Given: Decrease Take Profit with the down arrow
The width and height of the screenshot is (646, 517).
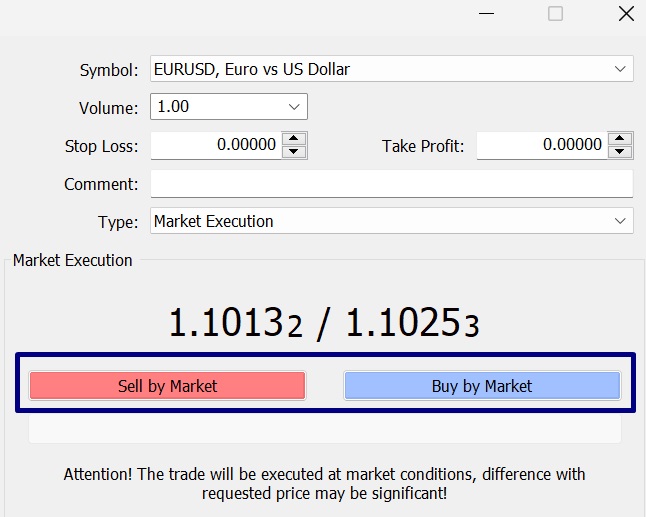Looking at the screenshot, I should [x=620, y=152].
